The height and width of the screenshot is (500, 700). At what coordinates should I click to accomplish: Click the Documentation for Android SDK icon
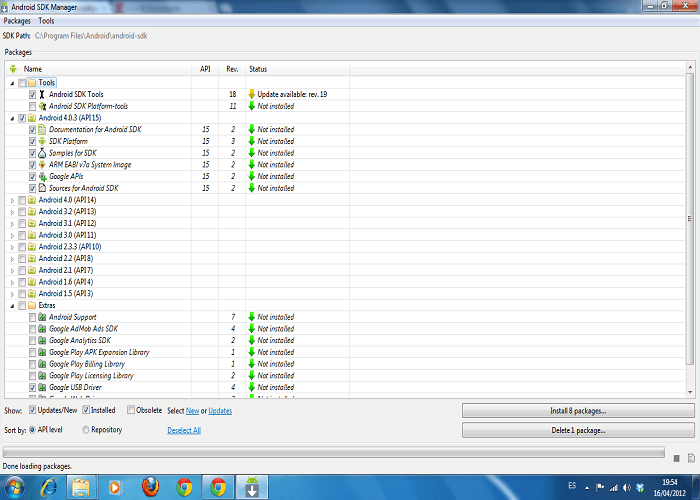coord(42,129)
